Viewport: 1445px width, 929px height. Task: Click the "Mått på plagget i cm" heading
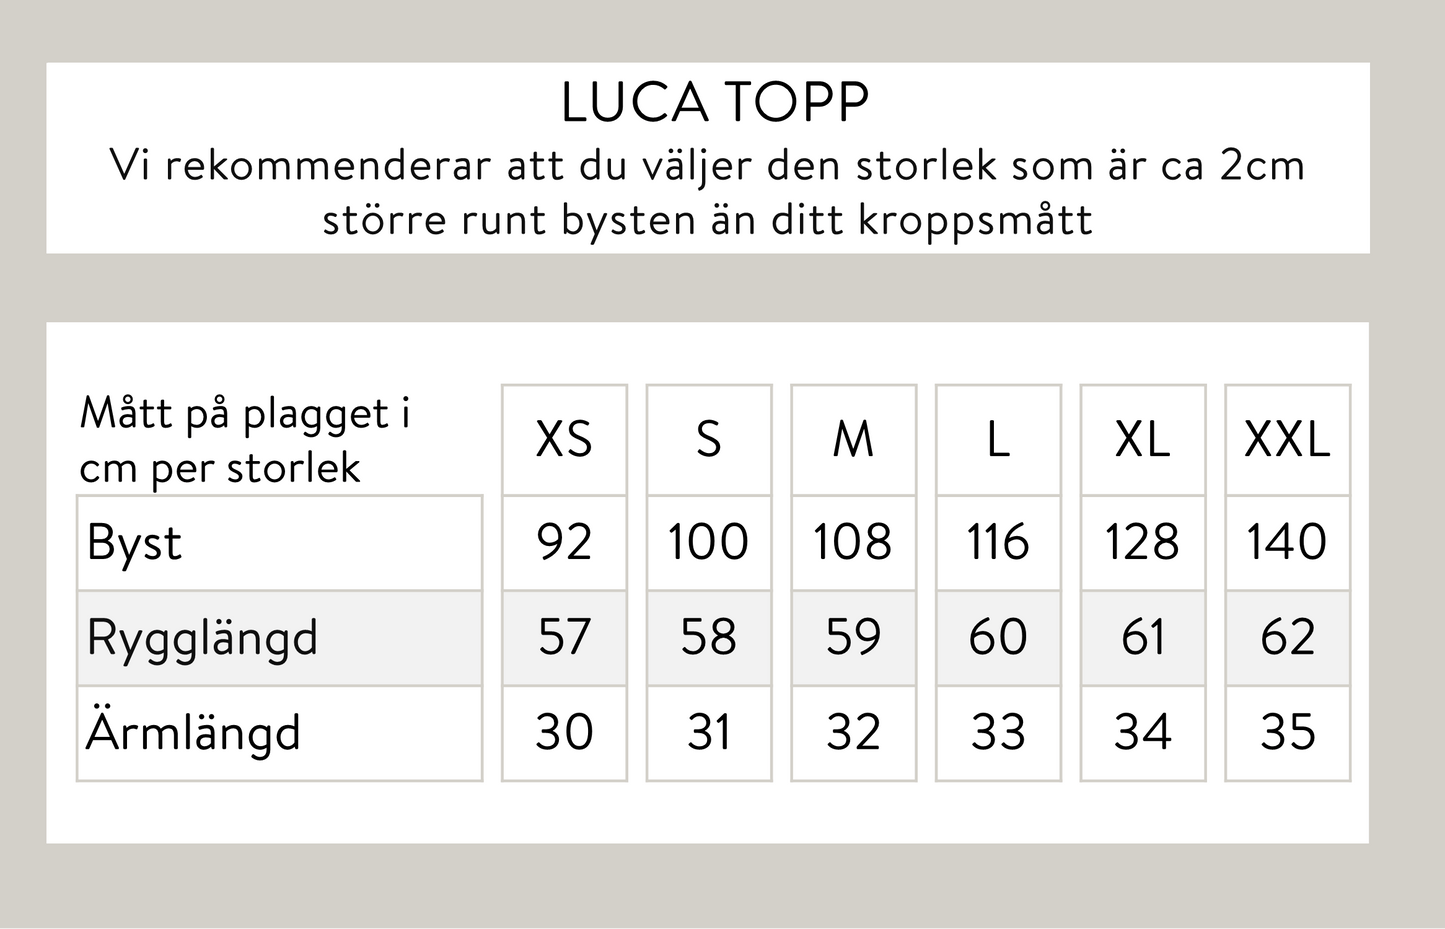245,440
